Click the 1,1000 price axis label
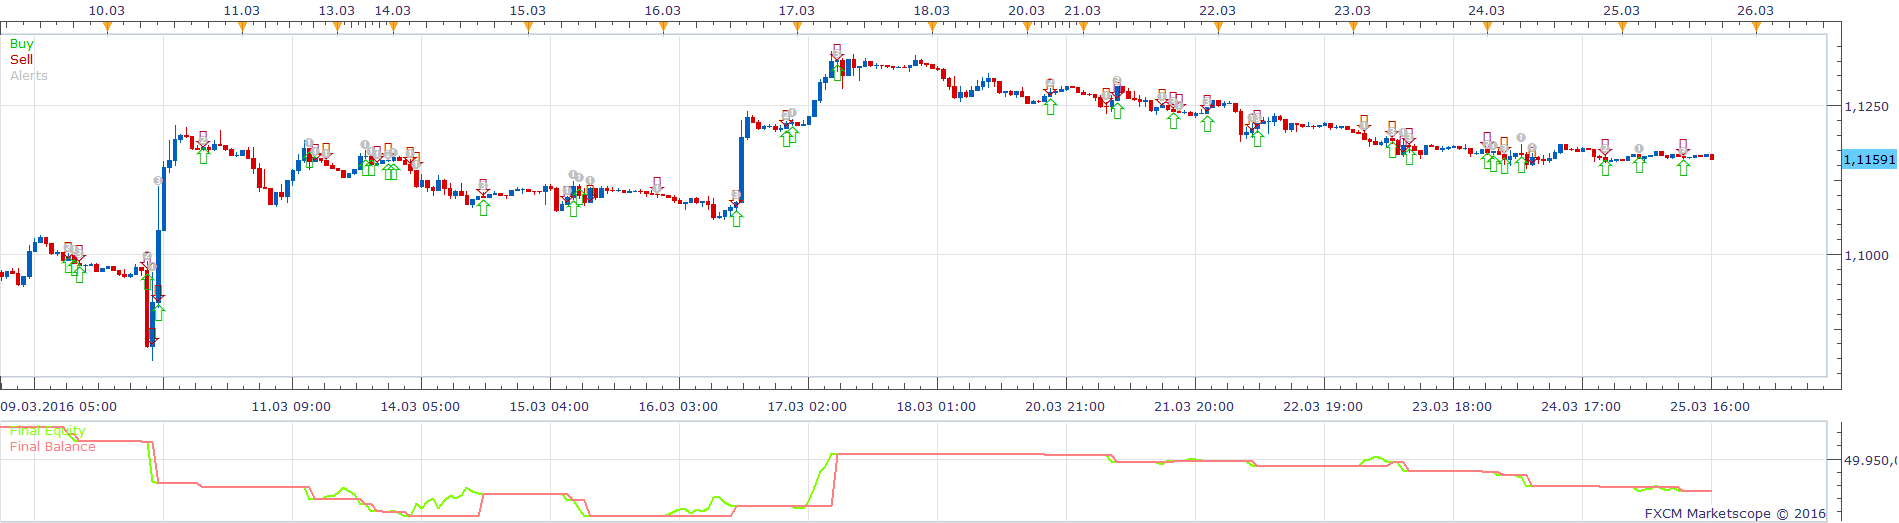 pyautogui.click(x=1867, y=256)
